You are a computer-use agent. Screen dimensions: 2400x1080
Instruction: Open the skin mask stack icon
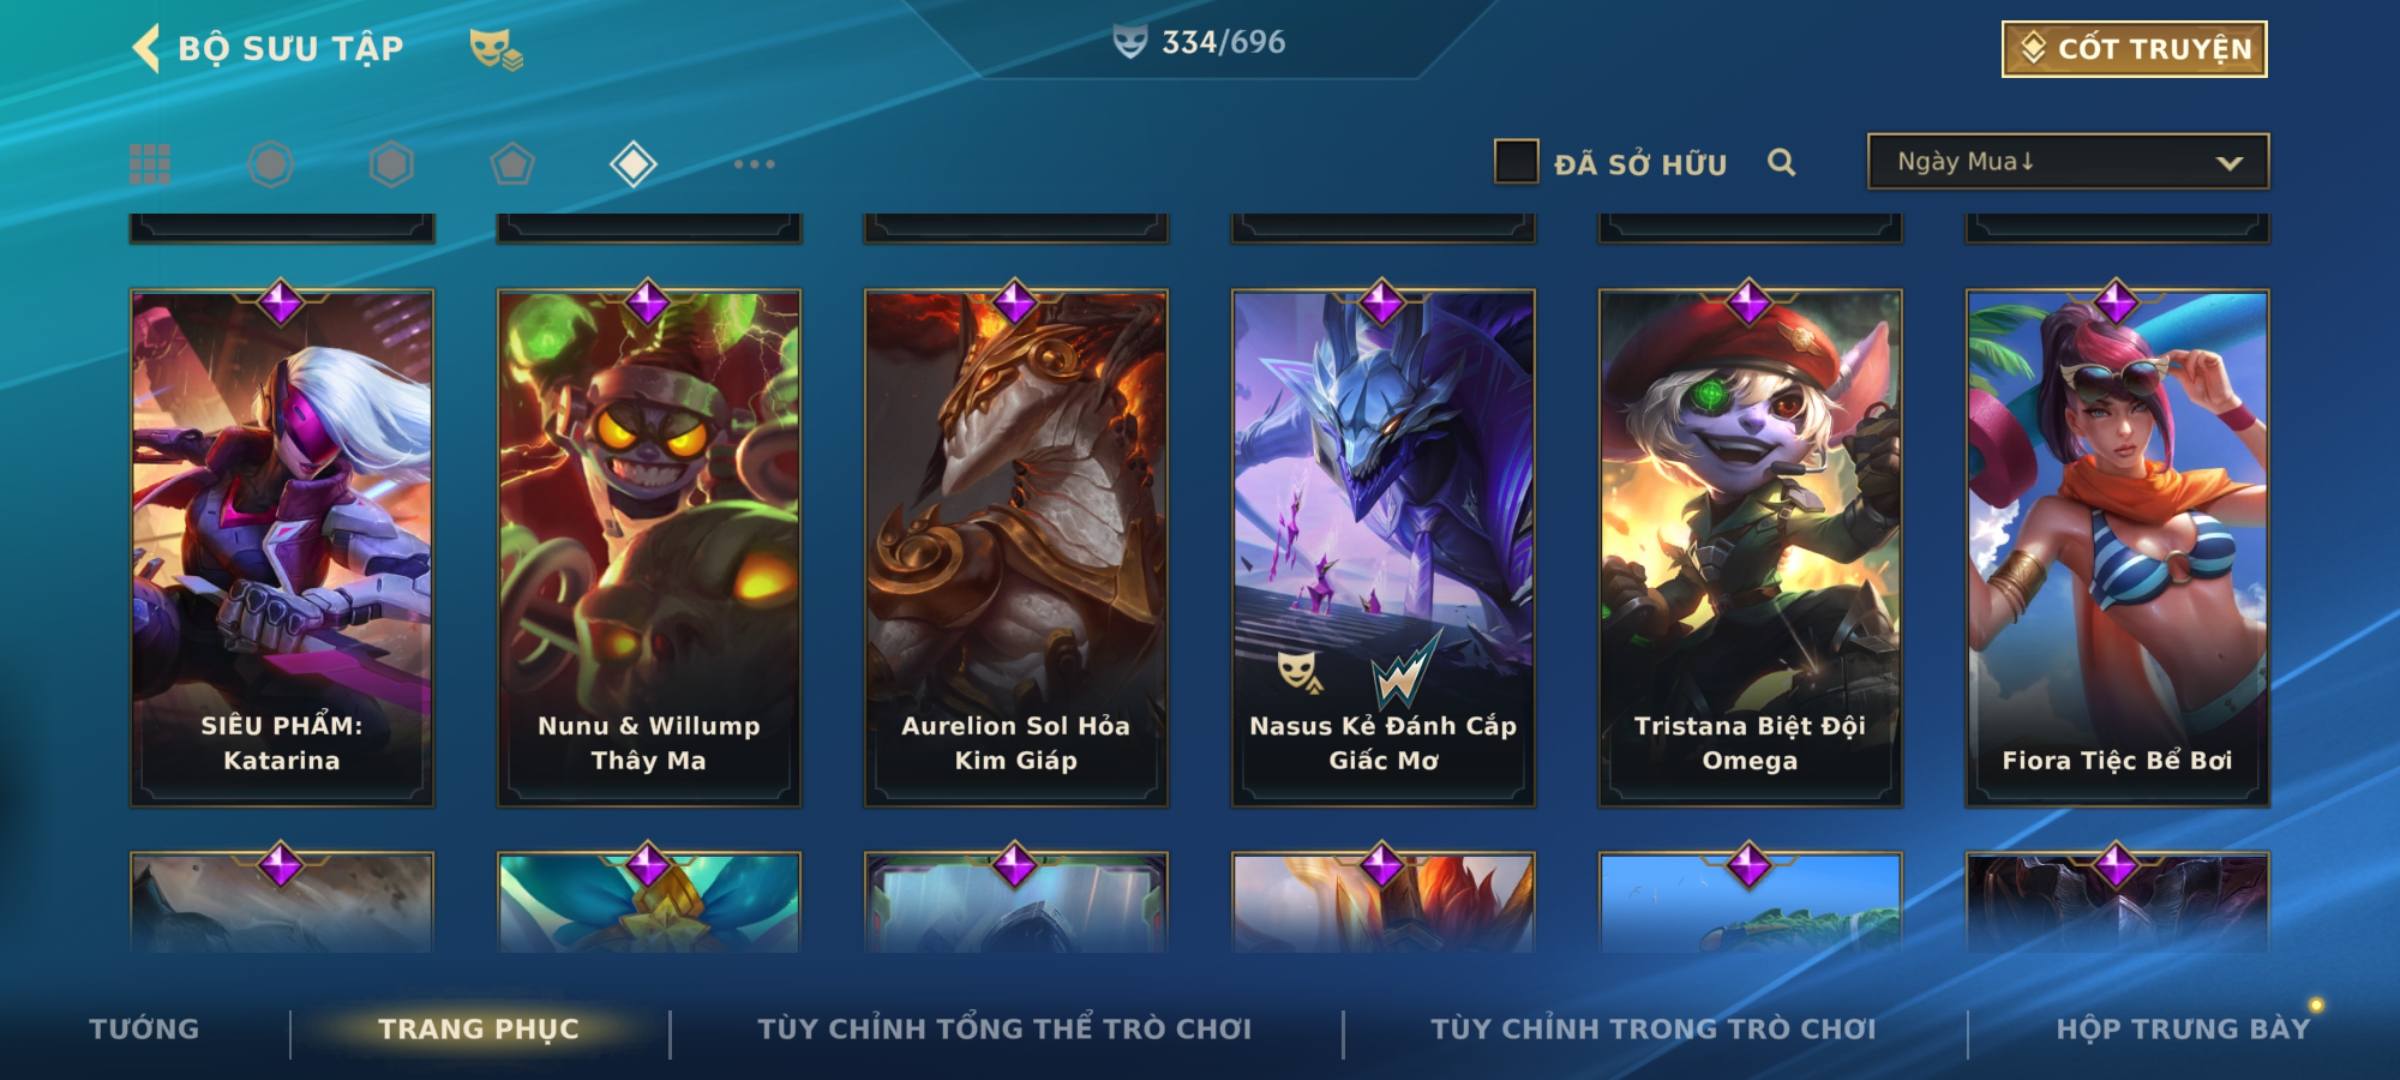(496, 48)
